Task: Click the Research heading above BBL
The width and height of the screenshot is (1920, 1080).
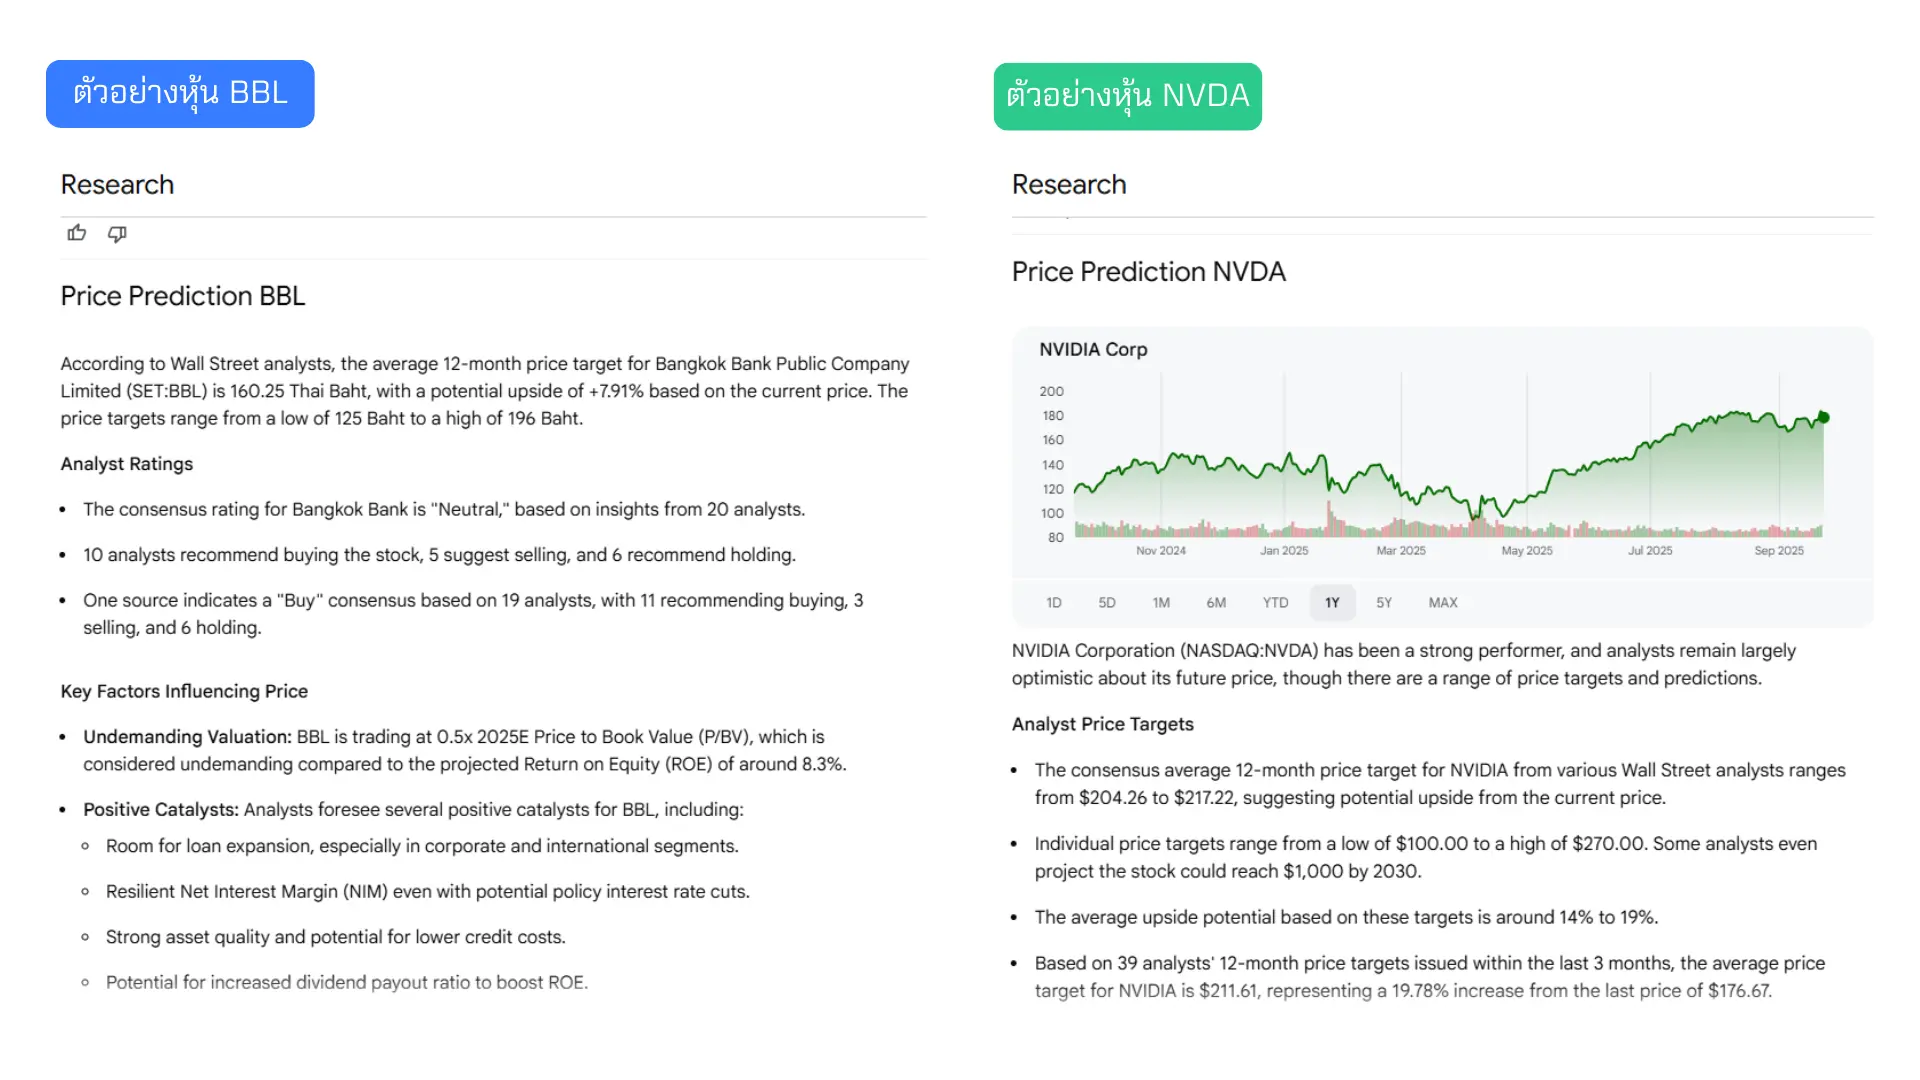Action: click(117, 184)
